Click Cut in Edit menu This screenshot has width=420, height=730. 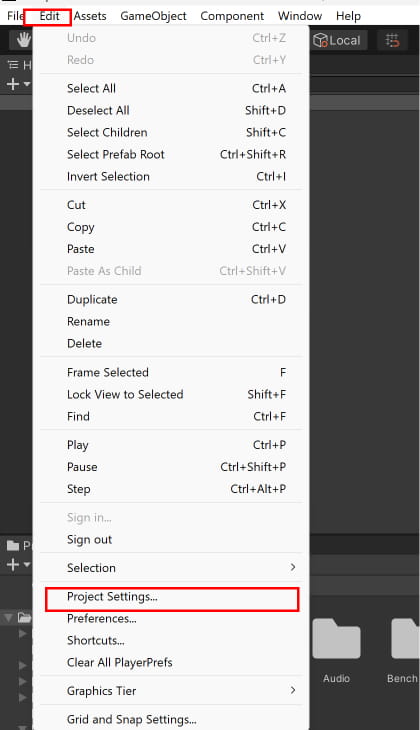pyautogui.click(x=170, y=205)
